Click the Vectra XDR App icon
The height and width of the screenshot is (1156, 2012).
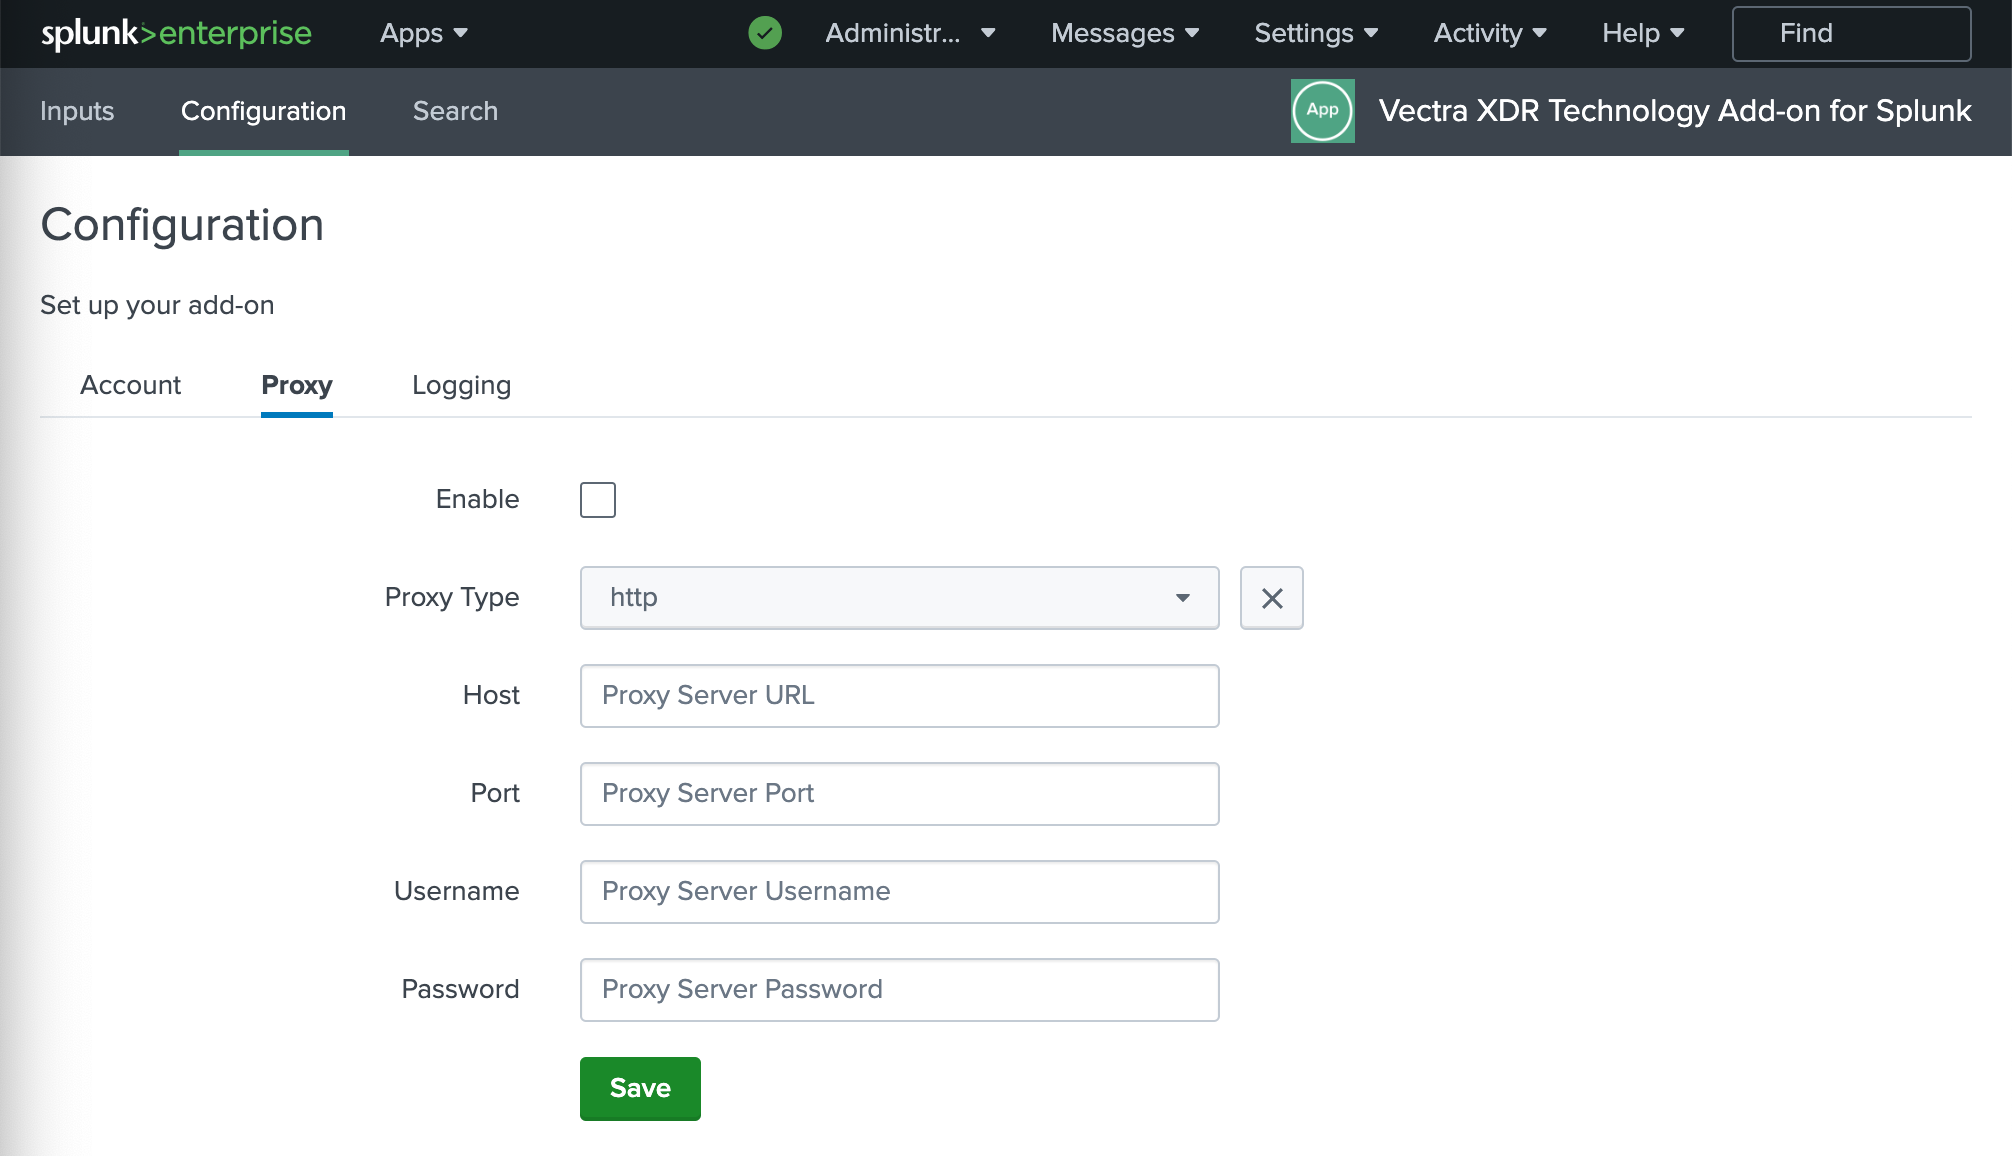pos(1322,111)
